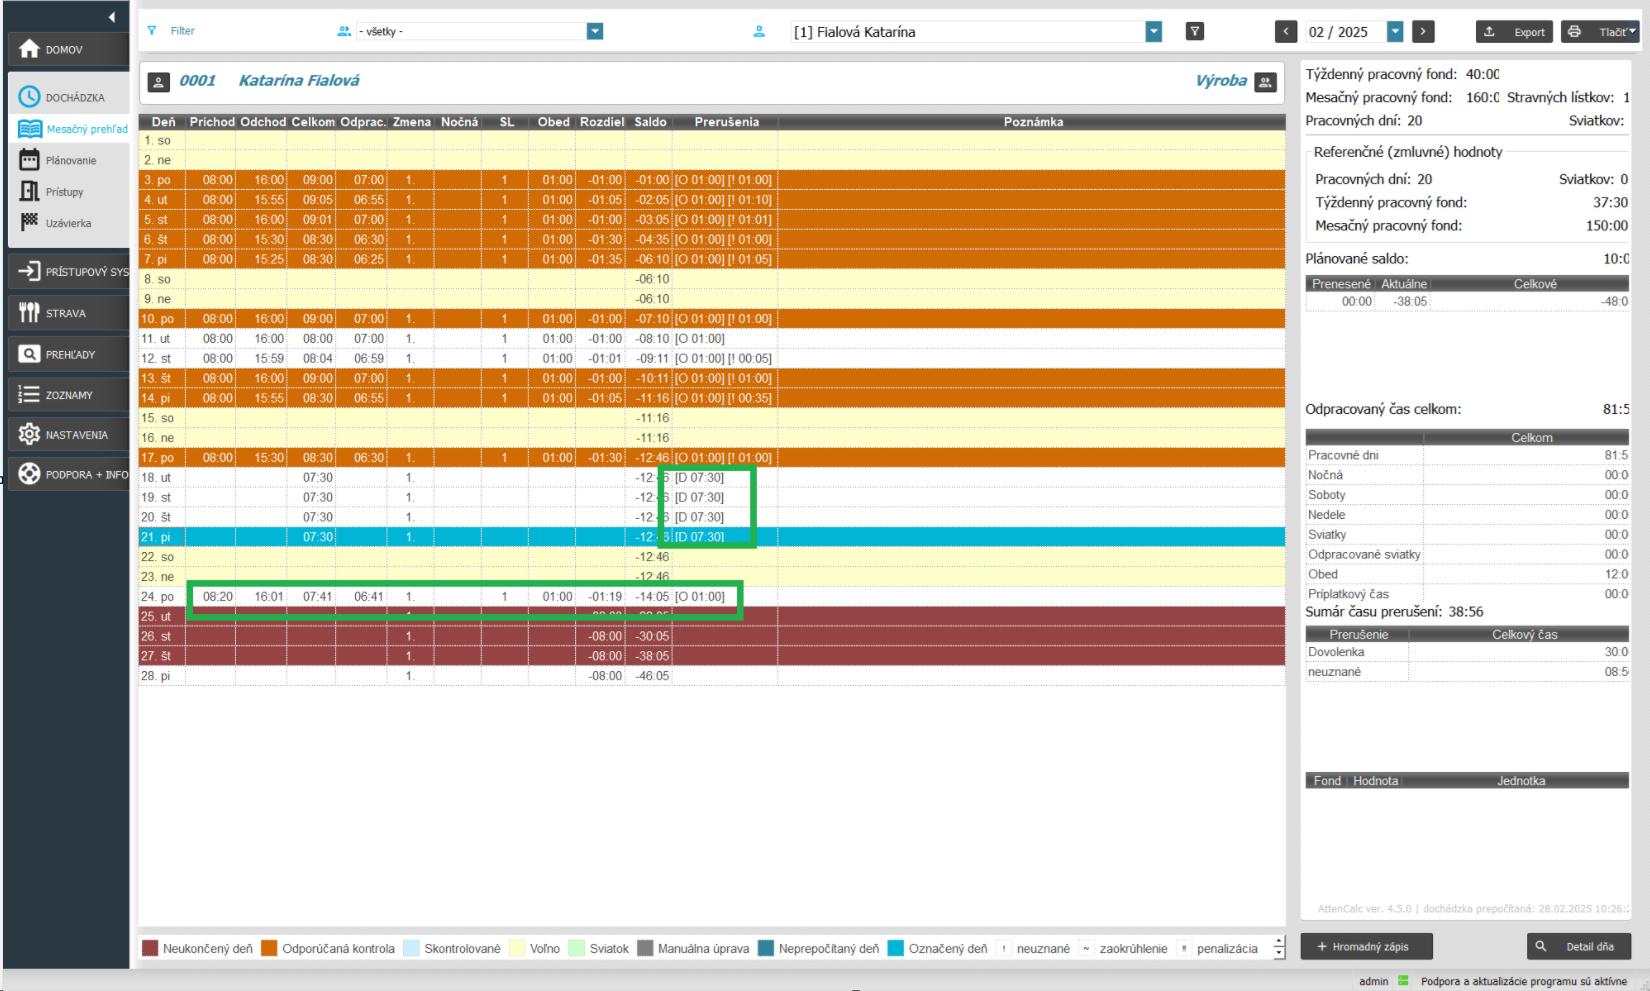Open the Dochádzka clock icon section

click(30, 97)
